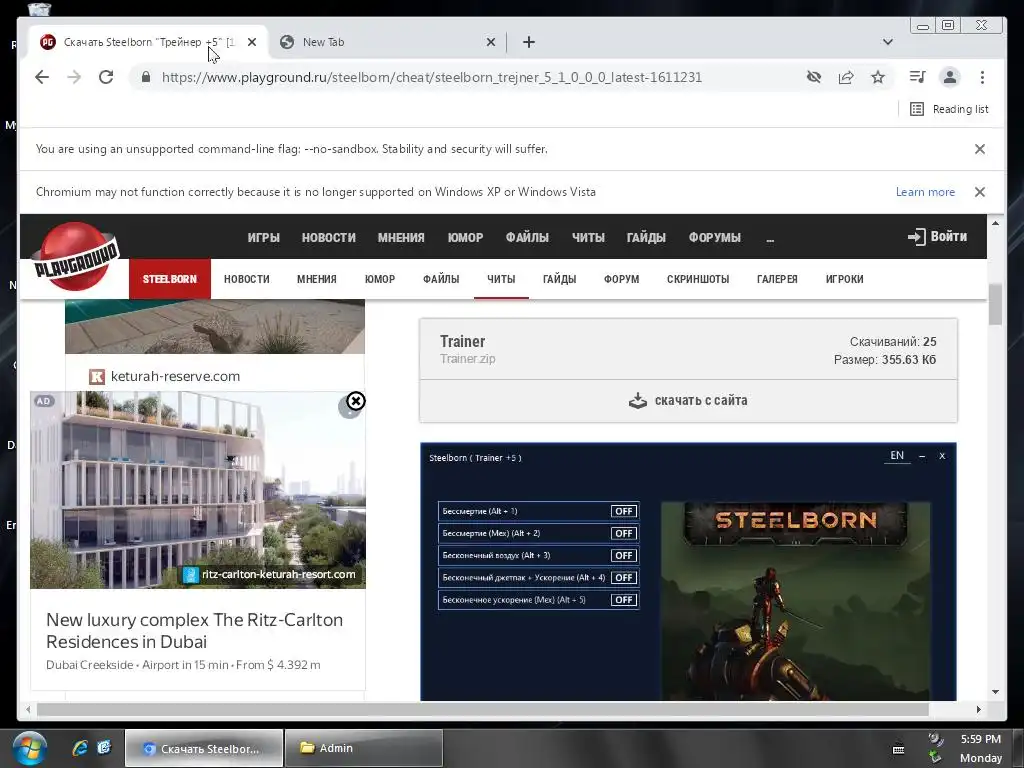
Task: Click the padlock site info icon
Action: coord(146,77)
